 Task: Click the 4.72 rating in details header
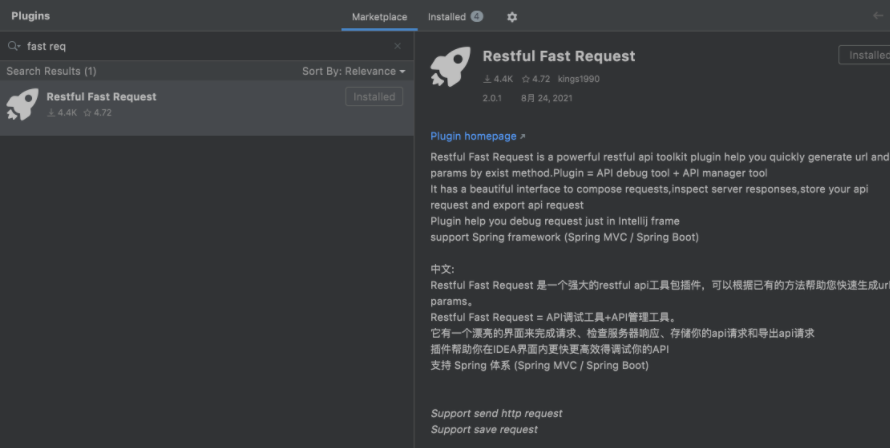(x=536, y=79)
